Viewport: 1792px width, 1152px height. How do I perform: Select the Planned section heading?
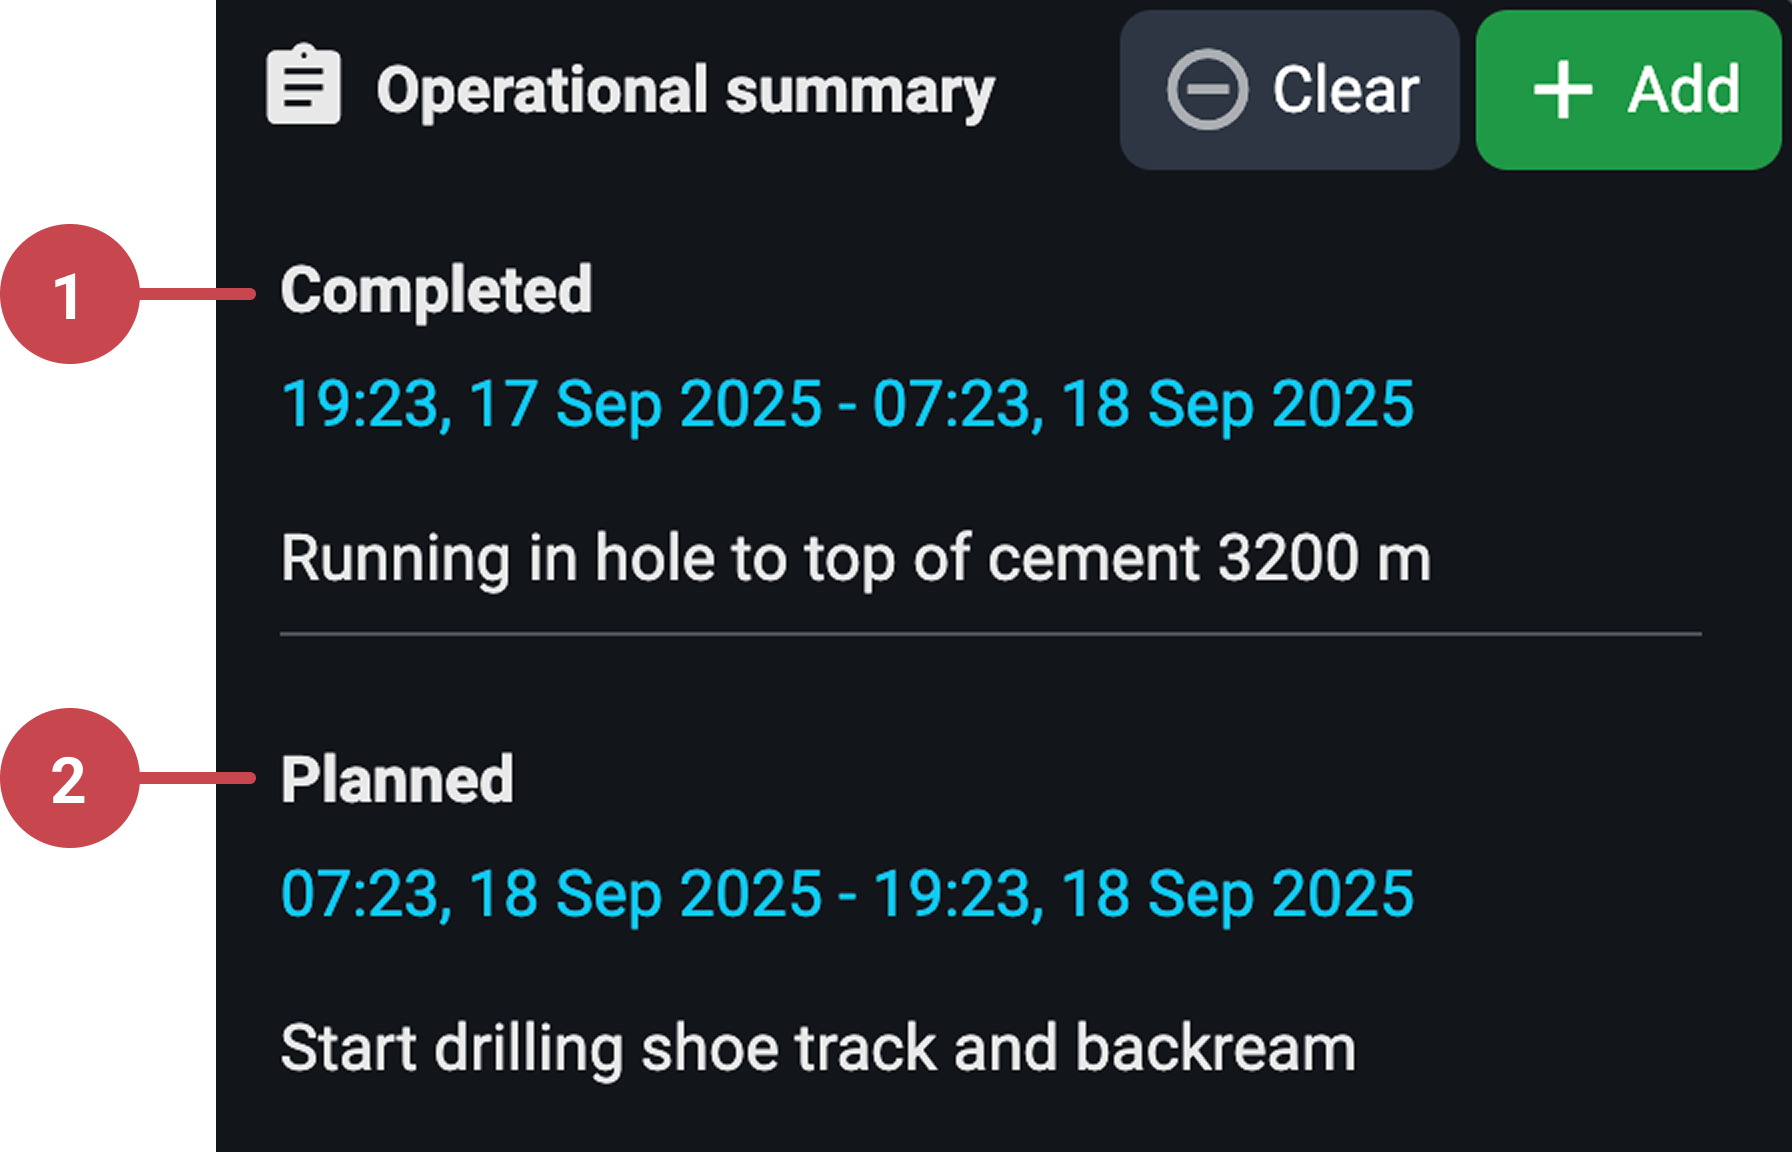pos(398,780)
